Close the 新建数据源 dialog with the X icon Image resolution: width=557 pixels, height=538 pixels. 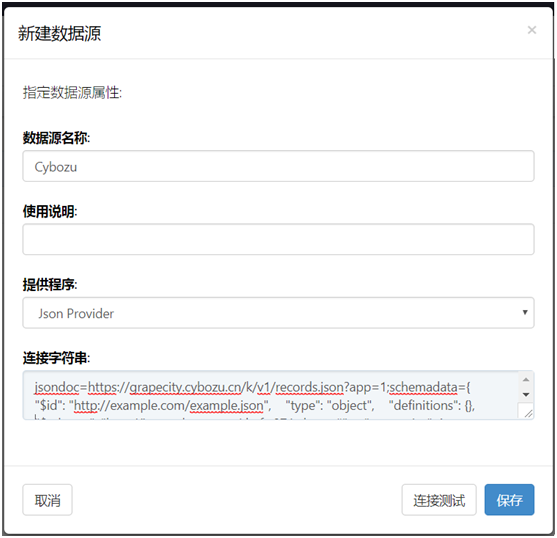[x=531, y=30]
